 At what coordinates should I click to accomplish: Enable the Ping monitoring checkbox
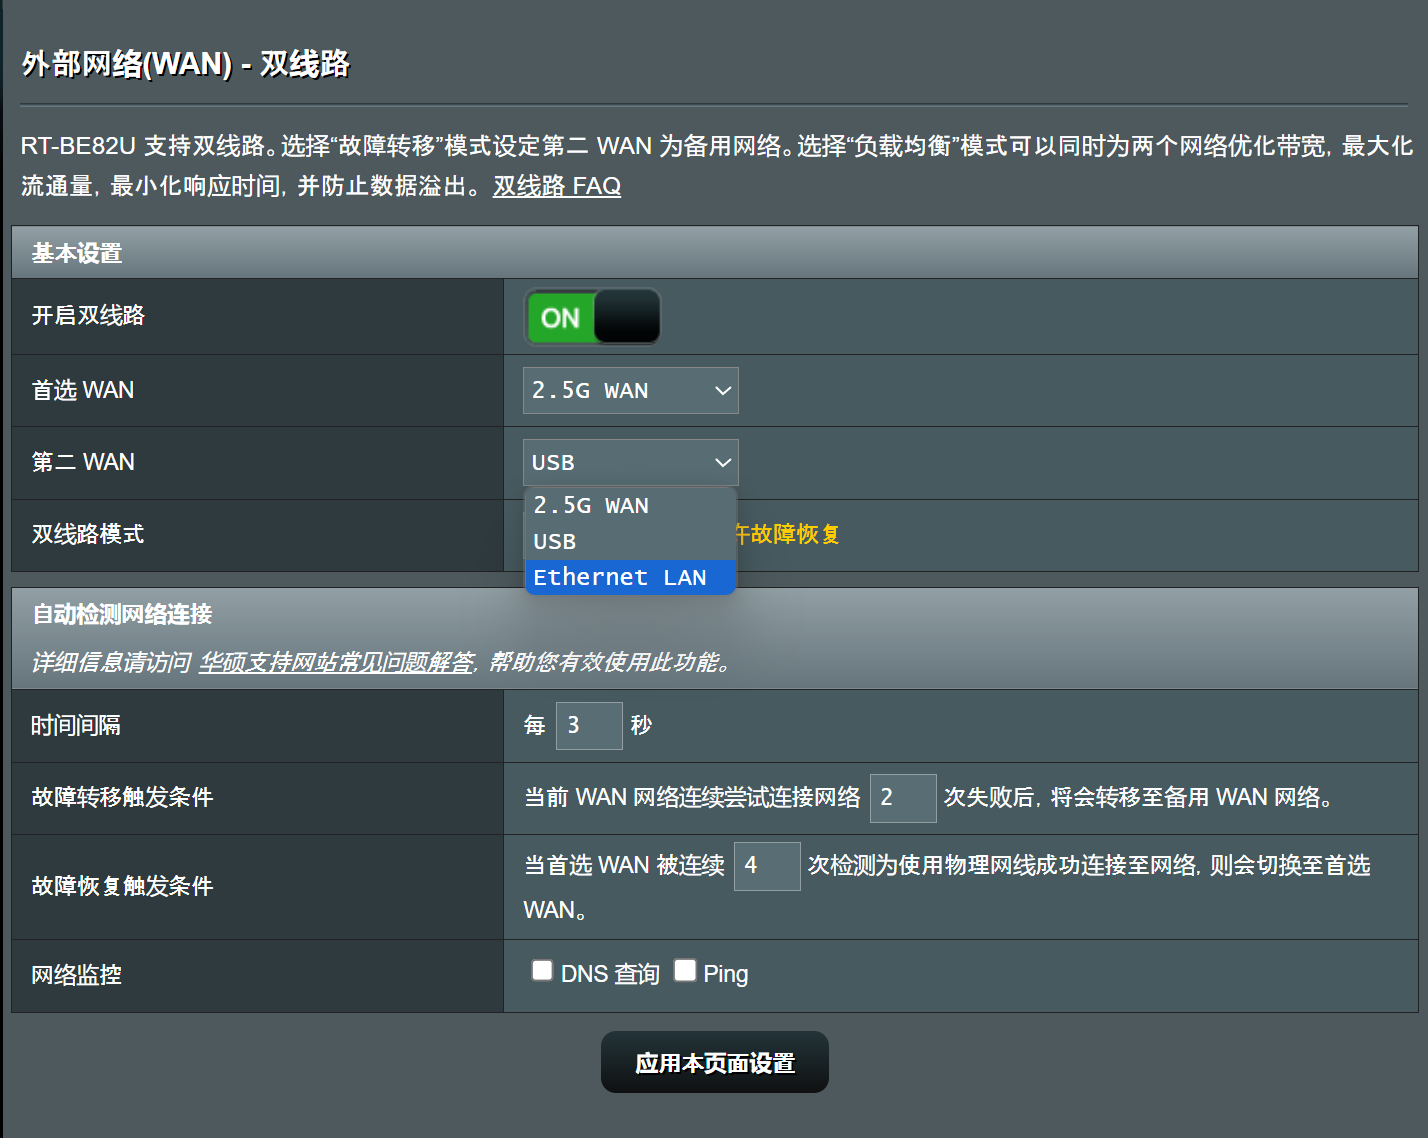tap(685, 971)
